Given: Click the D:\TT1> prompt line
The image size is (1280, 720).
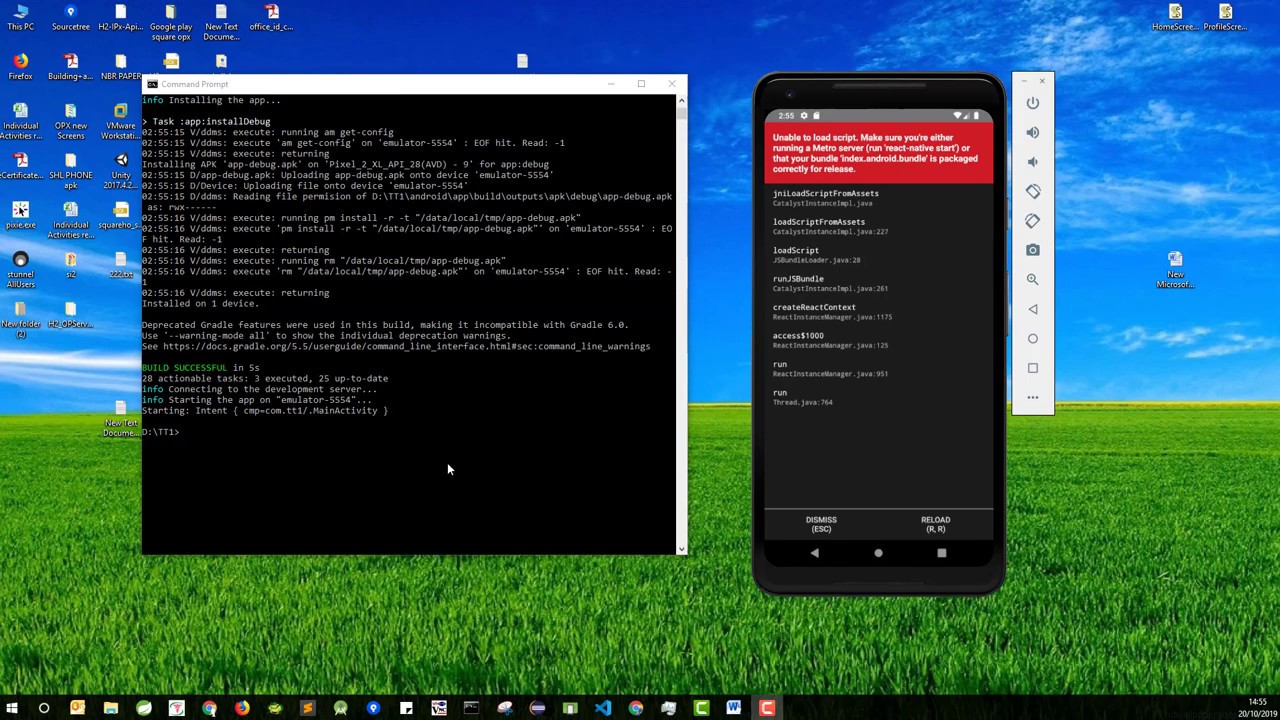Looking at the screenshot, I should pos(160,432).
